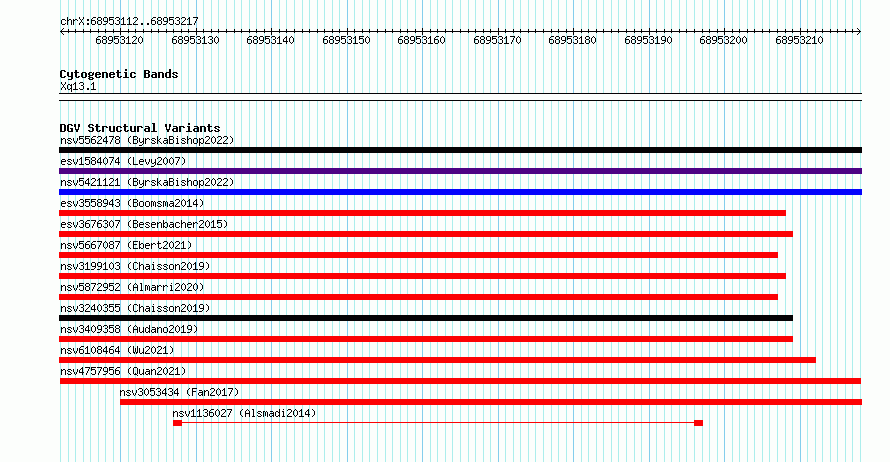The image size is (890, 462).
Task: Click ruler position 68953150
Action: click(346, 40)
